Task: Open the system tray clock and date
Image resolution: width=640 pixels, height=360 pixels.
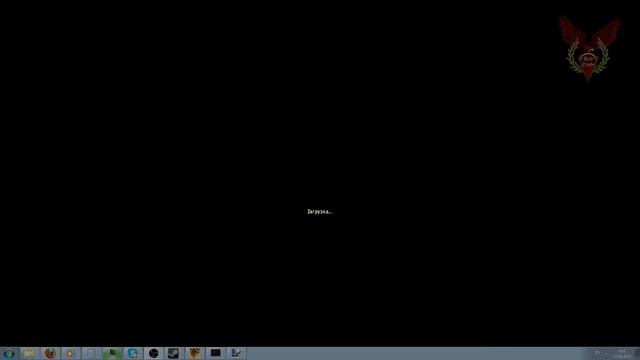Action: point(622,354)
